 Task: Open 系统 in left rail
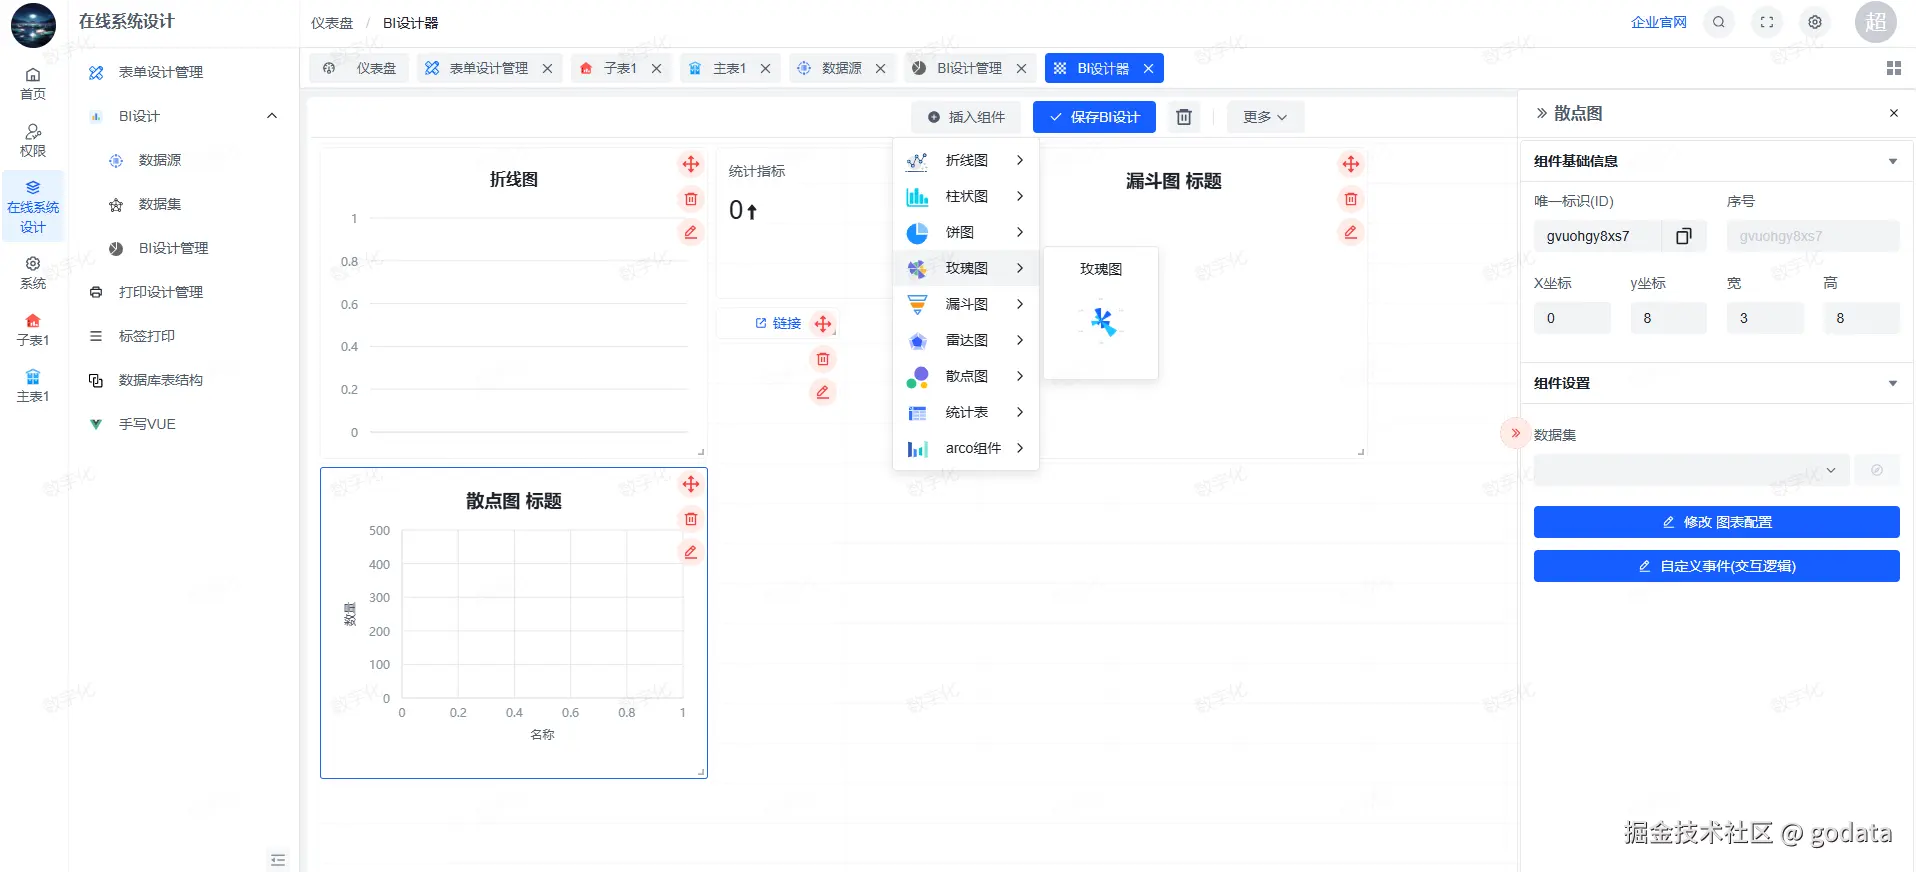tap(33, 273)
